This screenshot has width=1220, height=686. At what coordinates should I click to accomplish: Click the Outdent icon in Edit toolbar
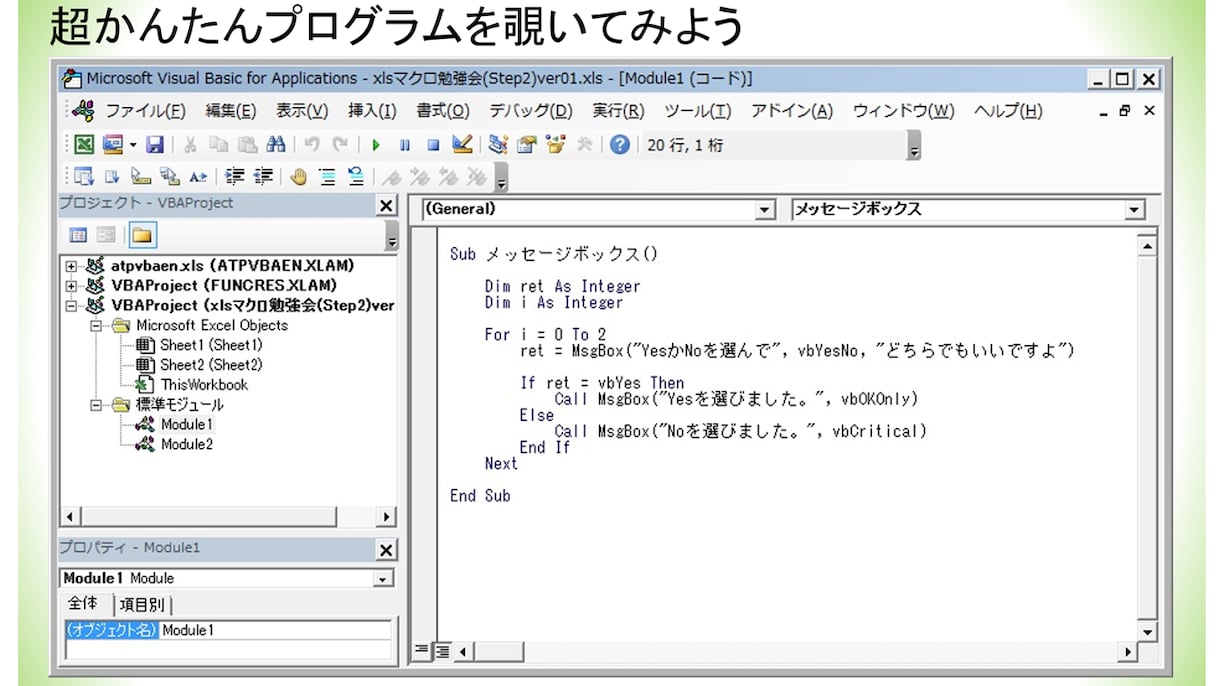[x=263, y=177]
